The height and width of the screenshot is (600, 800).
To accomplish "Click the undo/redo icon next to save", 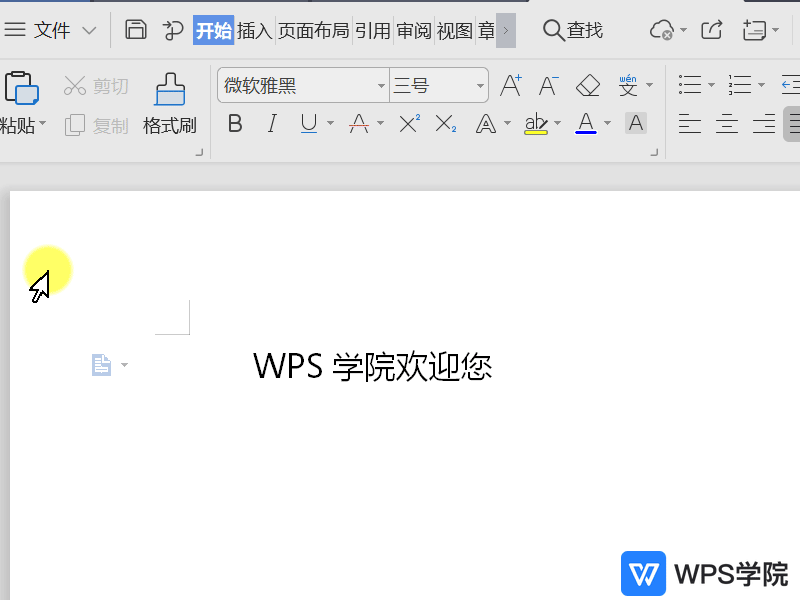I will click(173, 30).
